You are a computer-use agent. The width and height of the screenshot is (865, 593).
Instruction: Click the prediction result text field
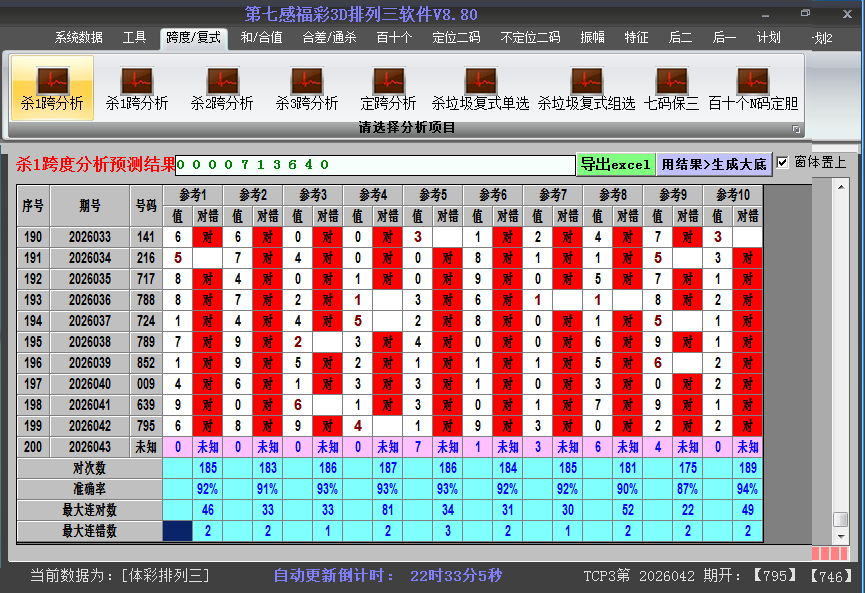point(375,164)
